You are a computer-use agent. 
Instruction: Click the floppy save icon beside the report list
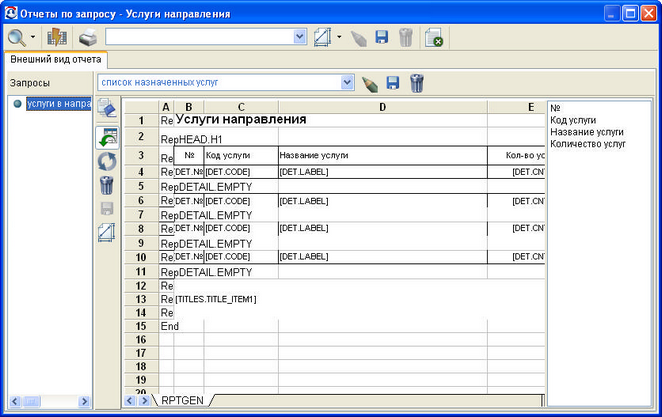pos(393,83)
